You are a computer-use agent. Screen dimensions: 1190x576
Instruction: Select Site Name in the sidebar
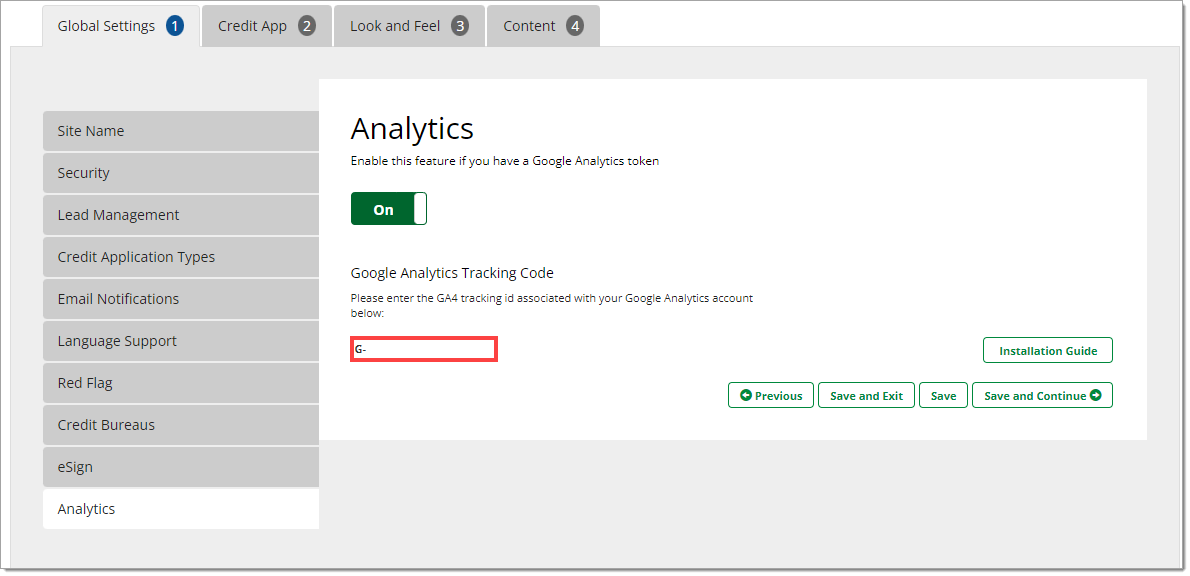181,131
